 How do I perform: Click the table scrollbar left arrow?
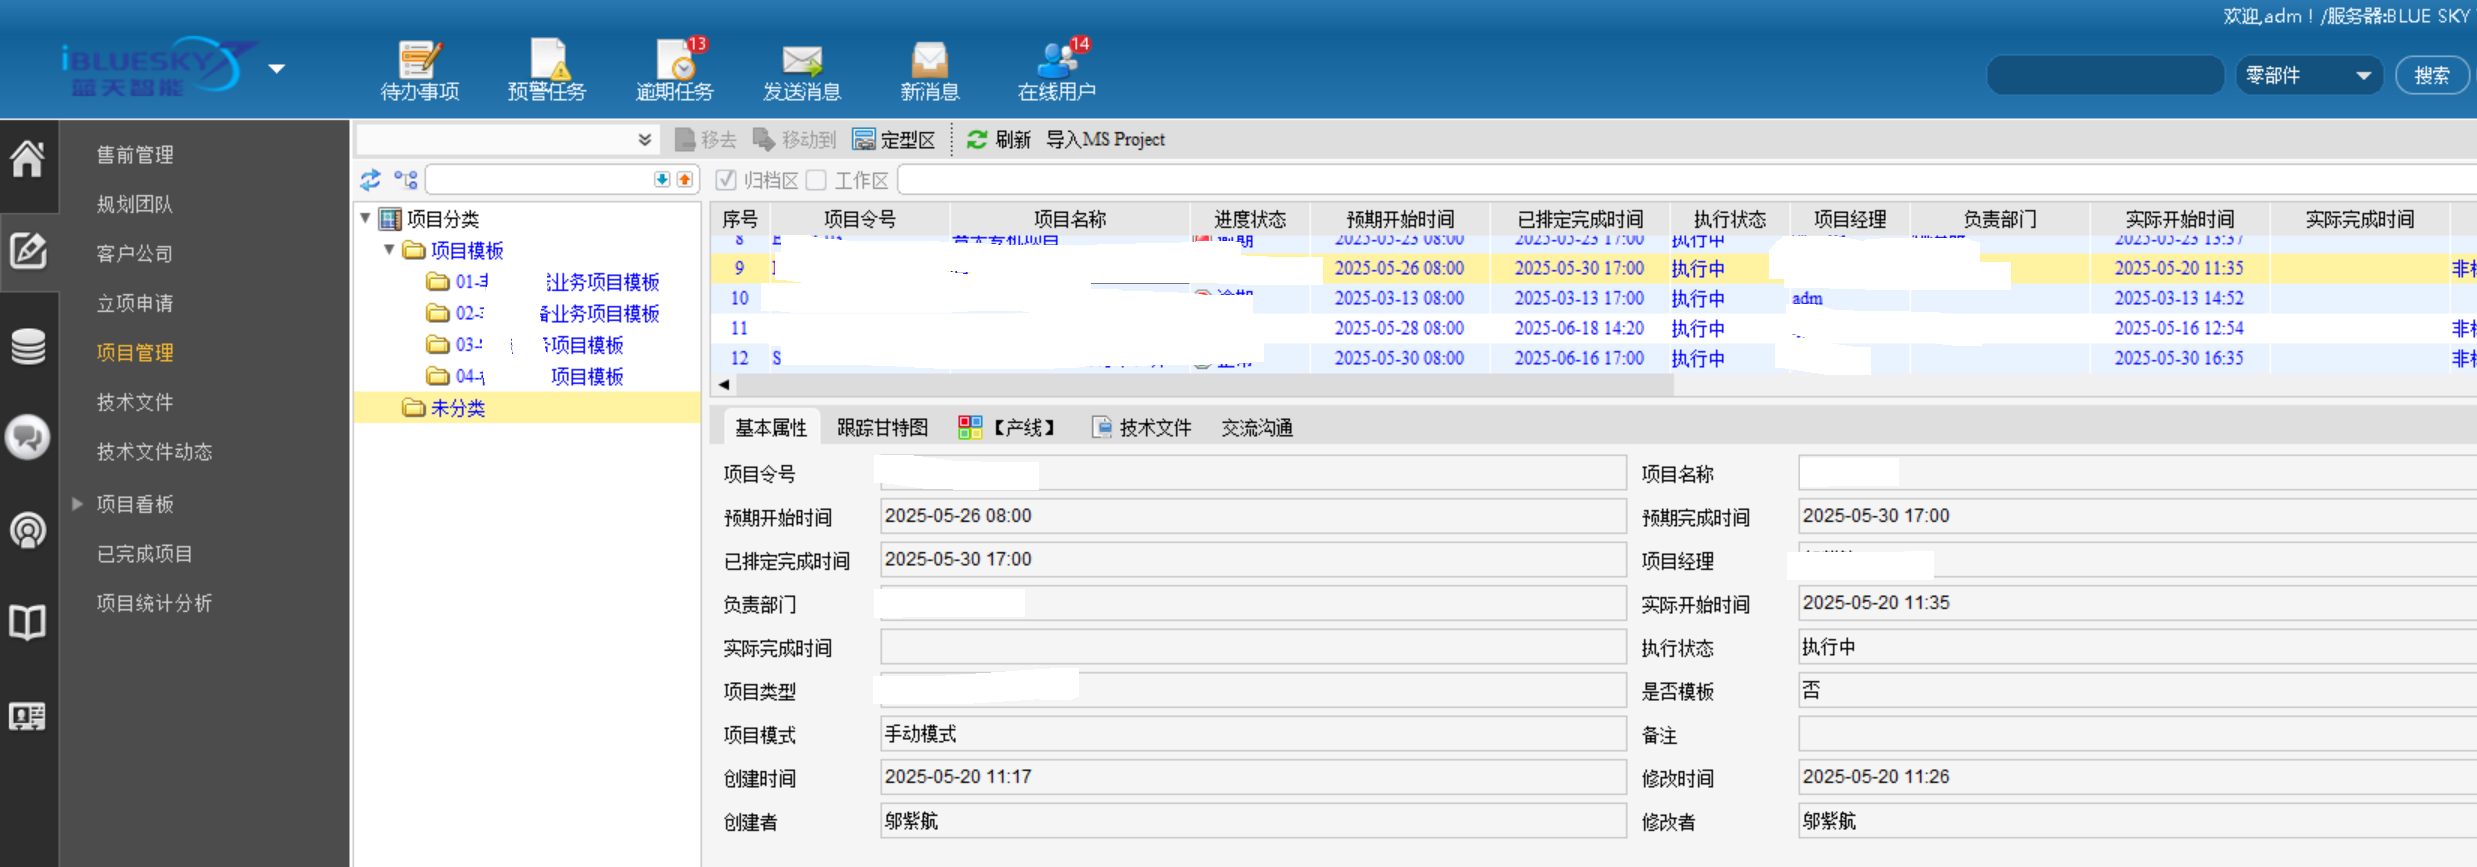pos(724,384)
